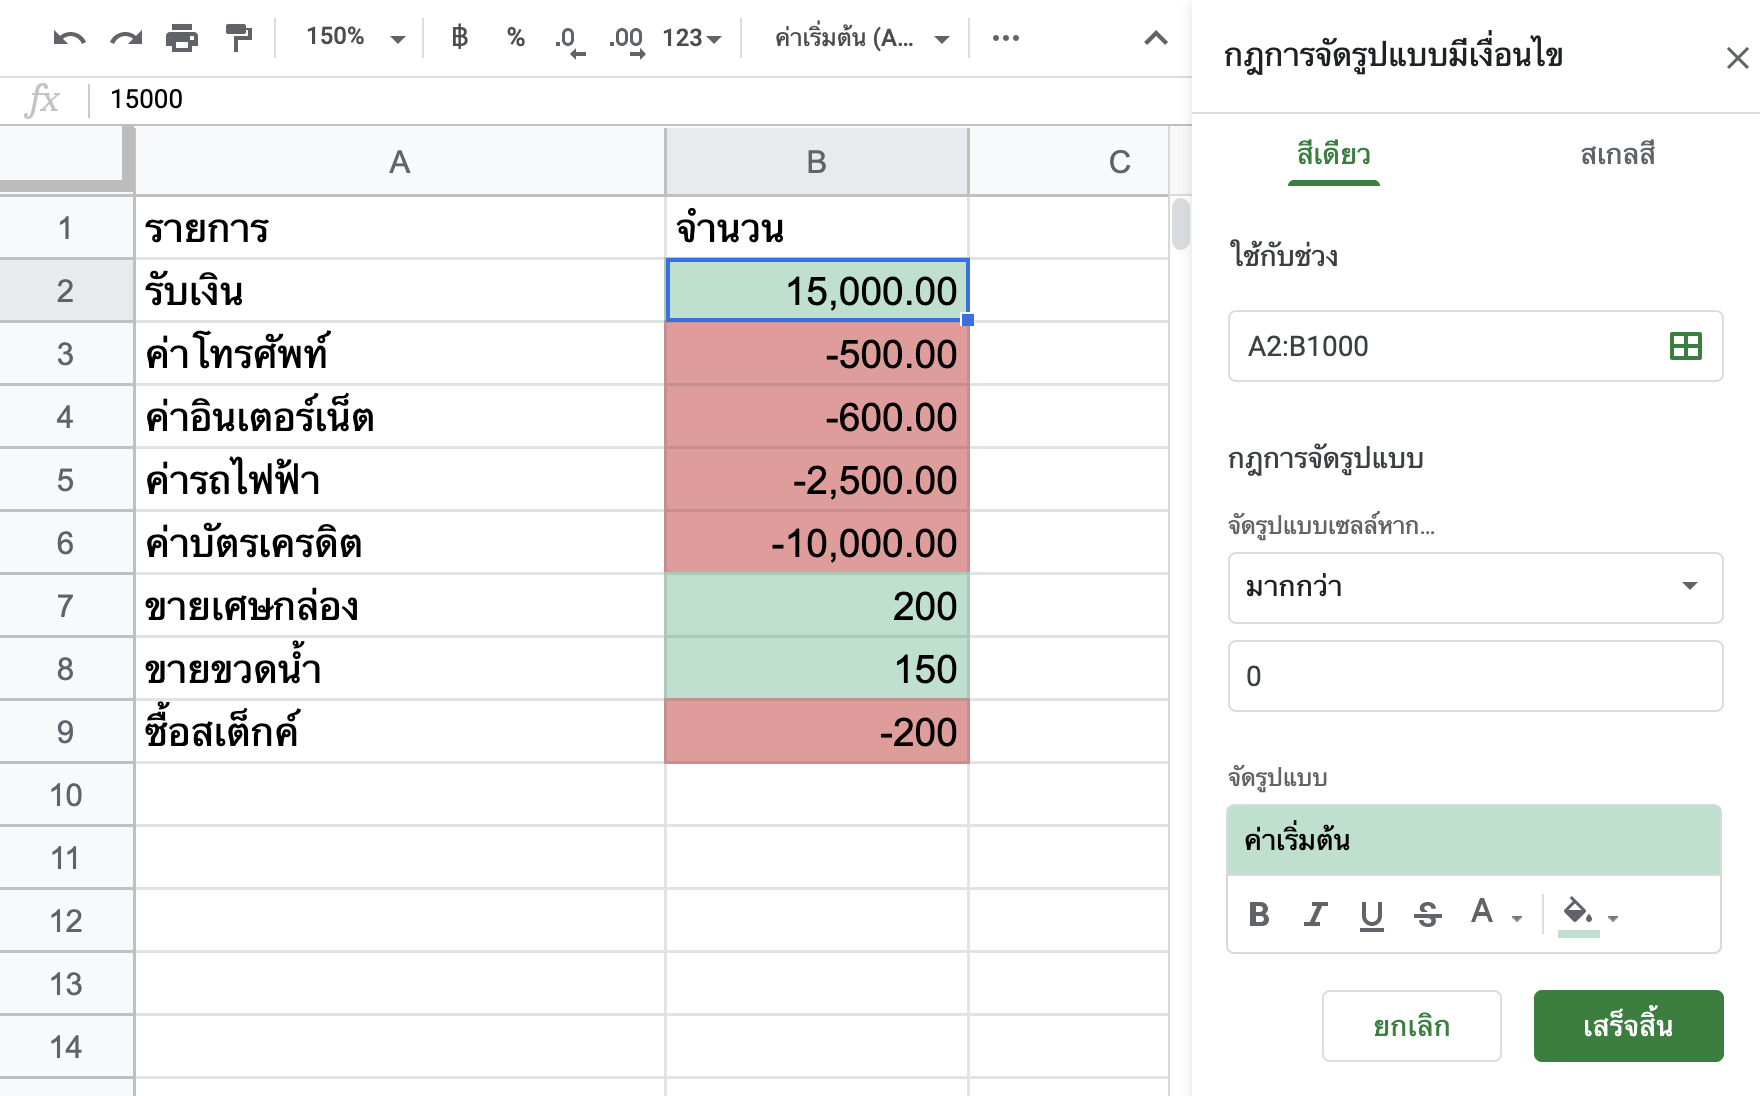Select cell รายการ
The image size is (1760, 1096).
point(400,228)
